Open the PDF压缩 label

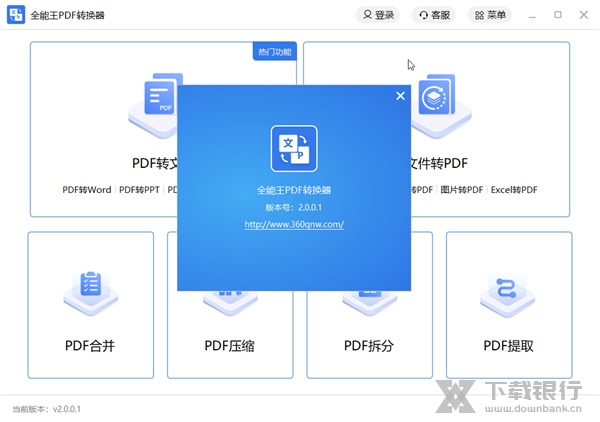pos(229,346)
